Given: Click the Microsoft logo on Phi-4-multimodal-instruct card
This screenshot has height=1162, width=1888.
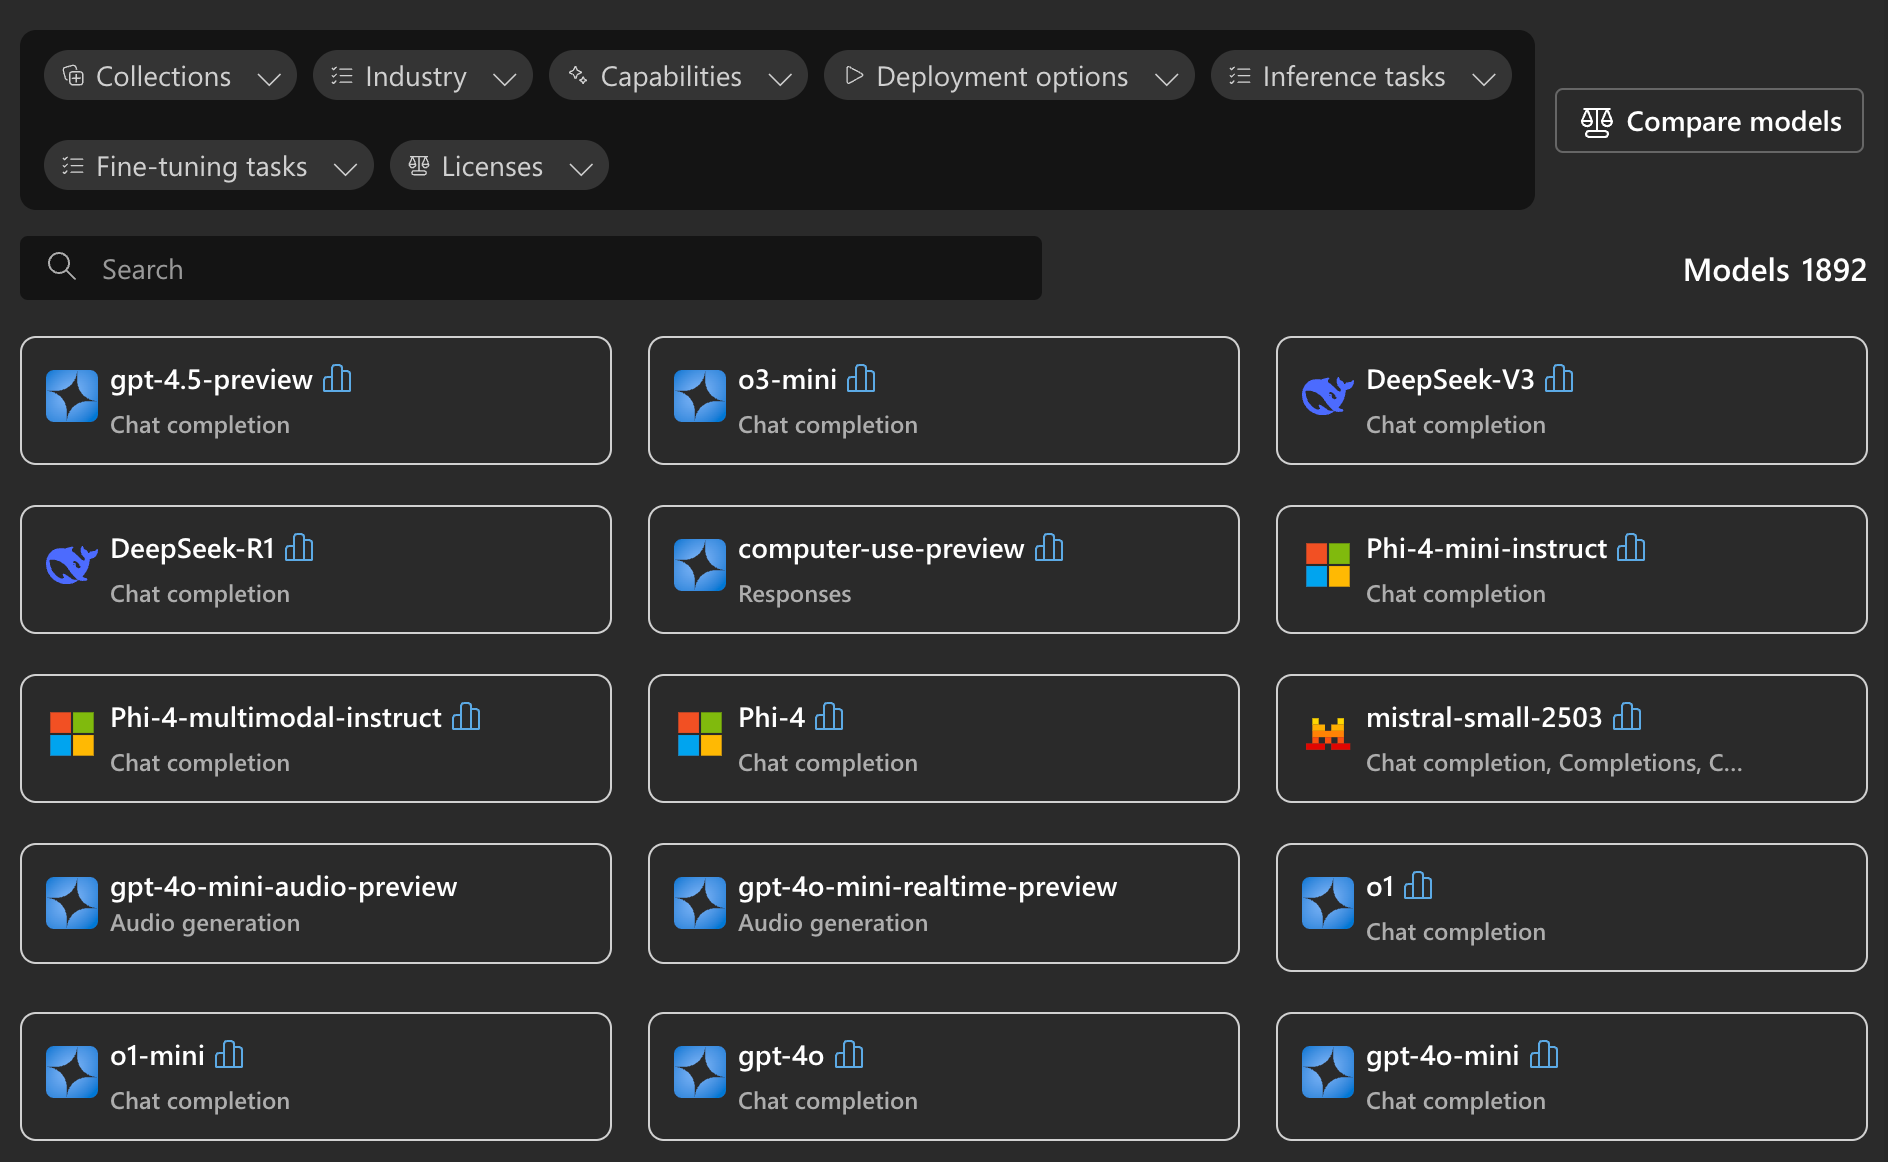Looking at the screenshot, I should tap(72, 734).
